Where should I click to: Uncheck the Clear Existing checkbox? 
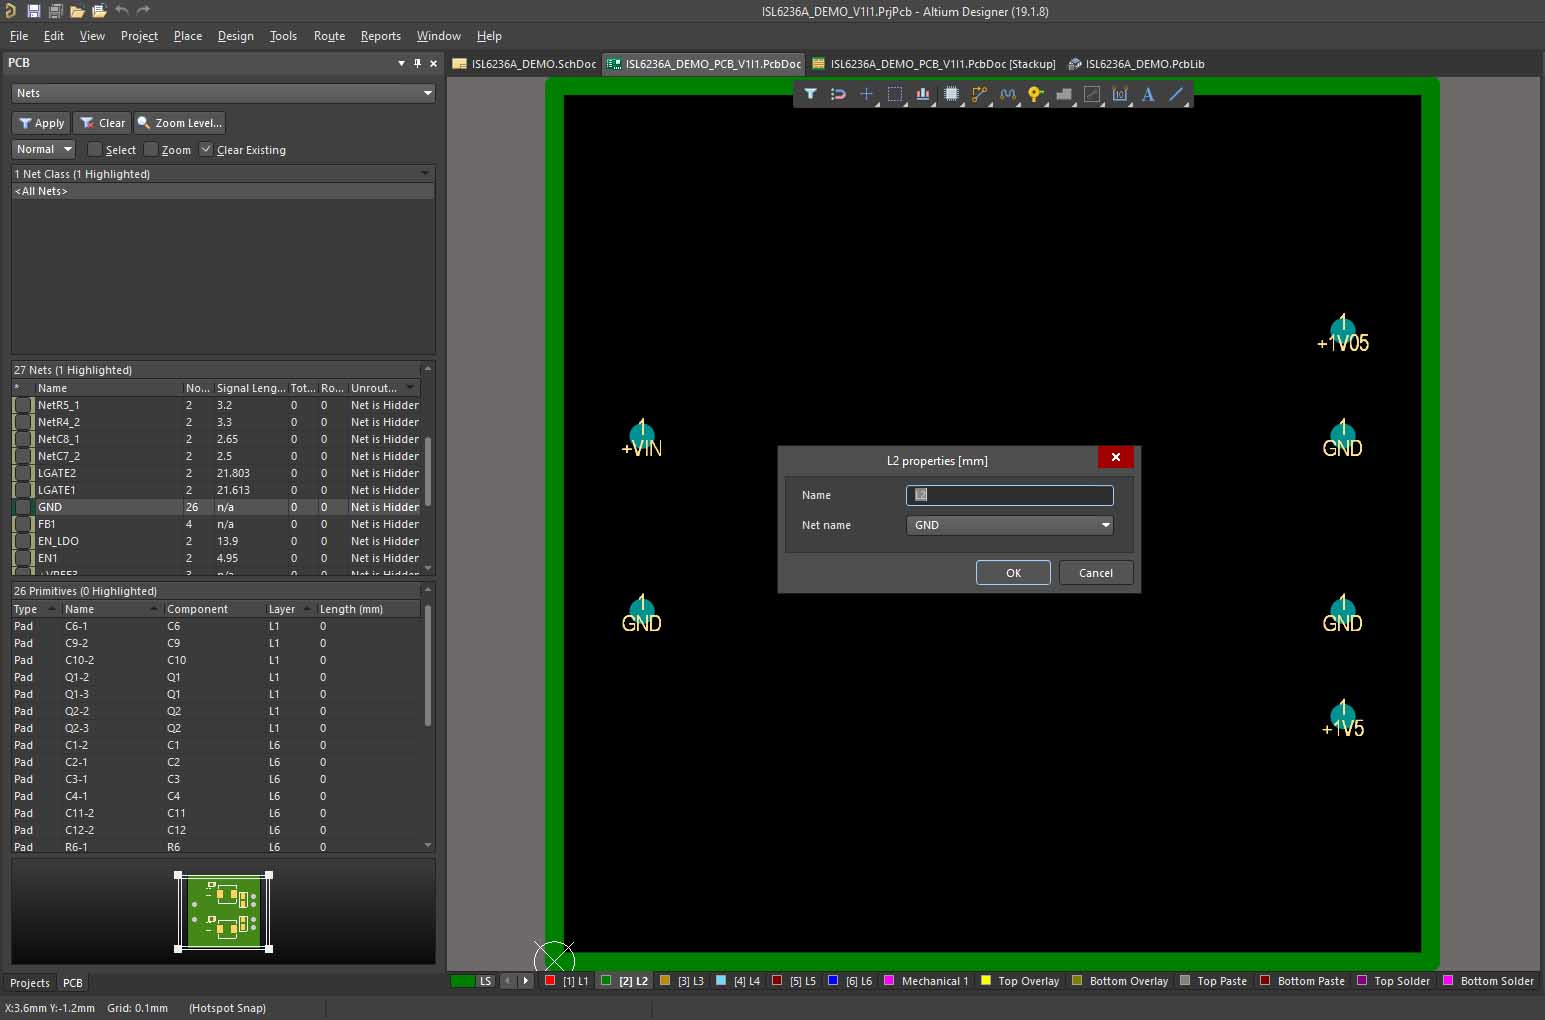[206, 150]
